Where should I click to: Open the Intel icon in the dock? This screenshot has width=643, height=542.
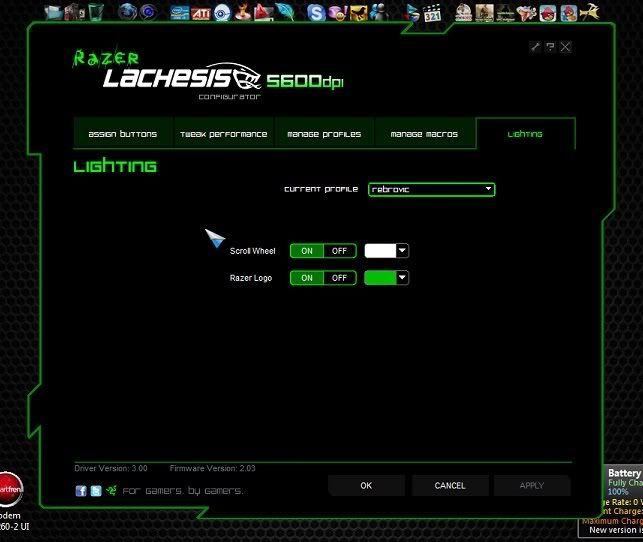coord(180,13)
